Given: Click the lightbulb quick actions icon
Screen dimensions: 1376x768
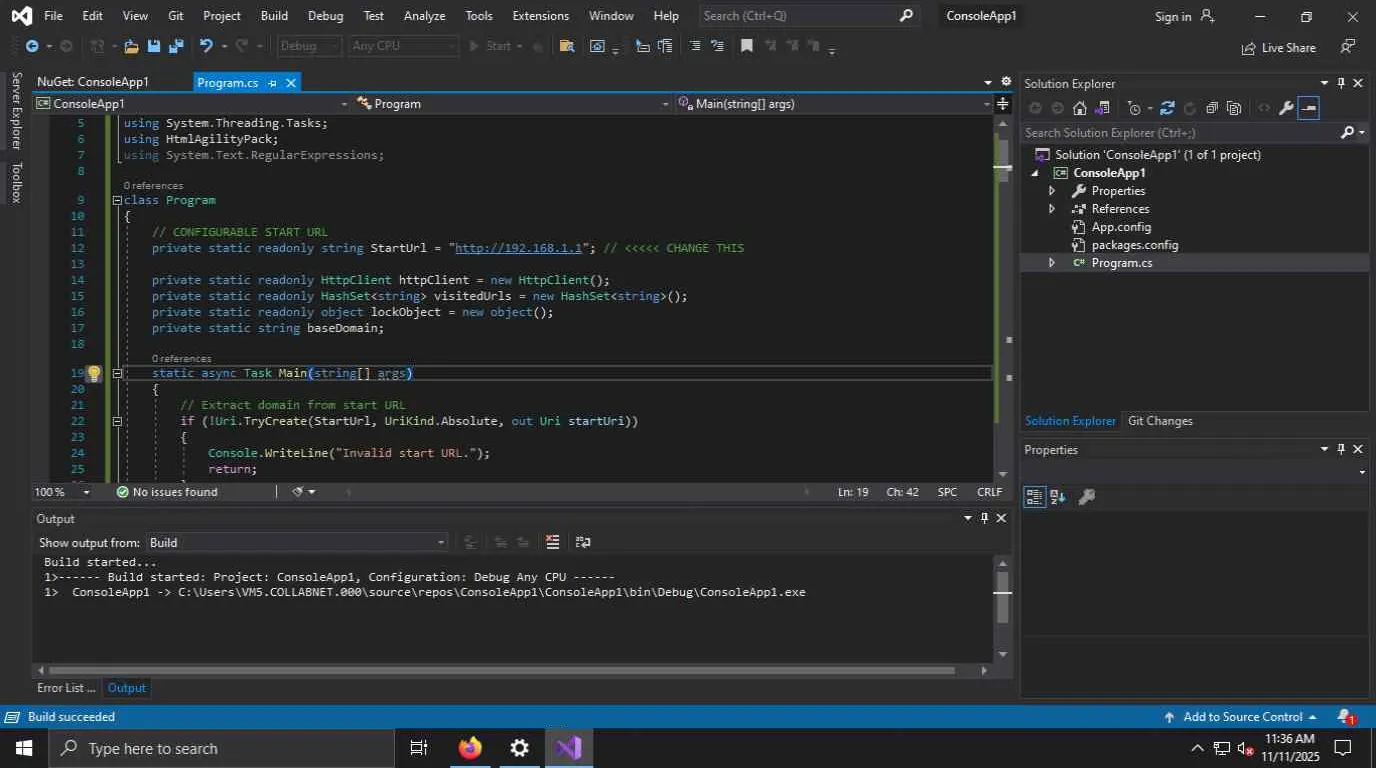Looking at the screenshot, I should click(x=93, y=373).
